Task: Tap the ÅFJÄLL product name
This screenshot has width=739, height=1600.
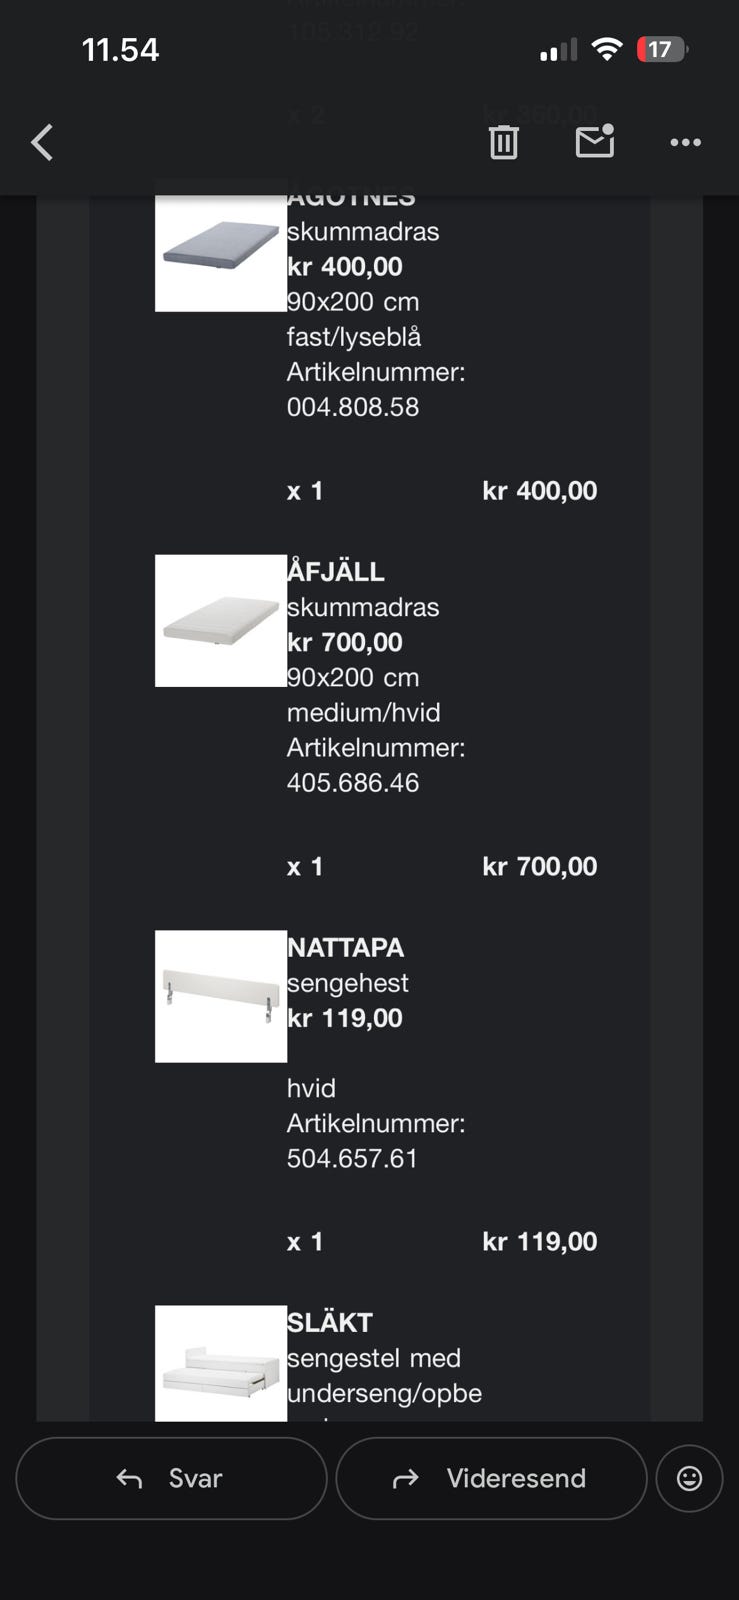Action: coord(336,572)
